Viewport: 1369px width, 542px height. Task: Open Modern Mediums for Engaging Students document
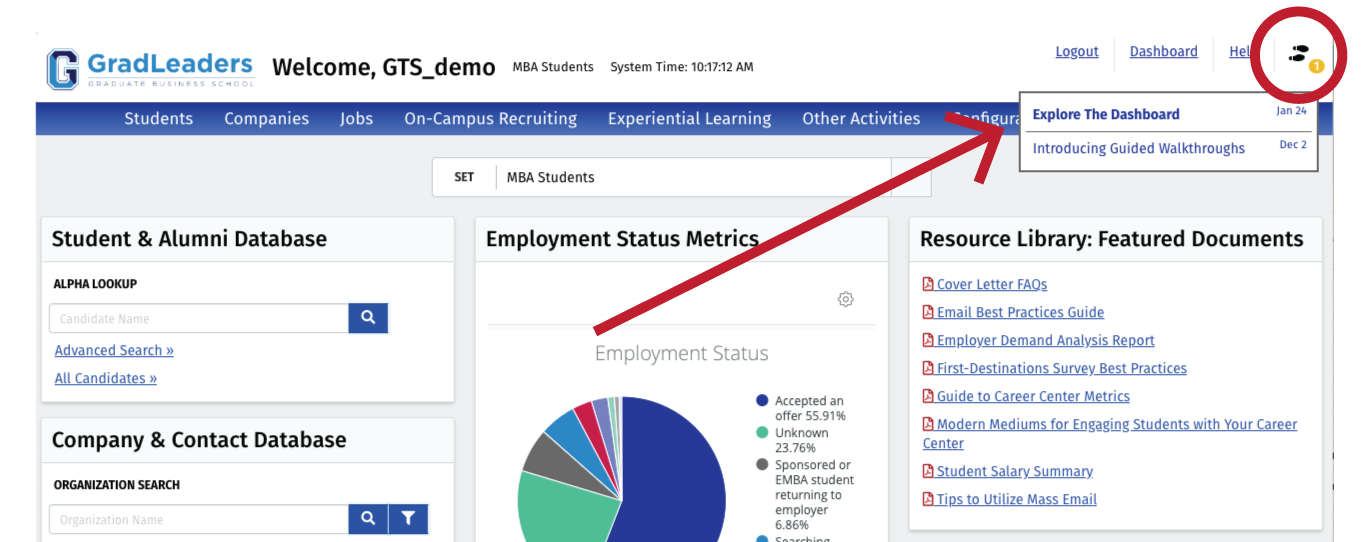tap(1110, 434)
